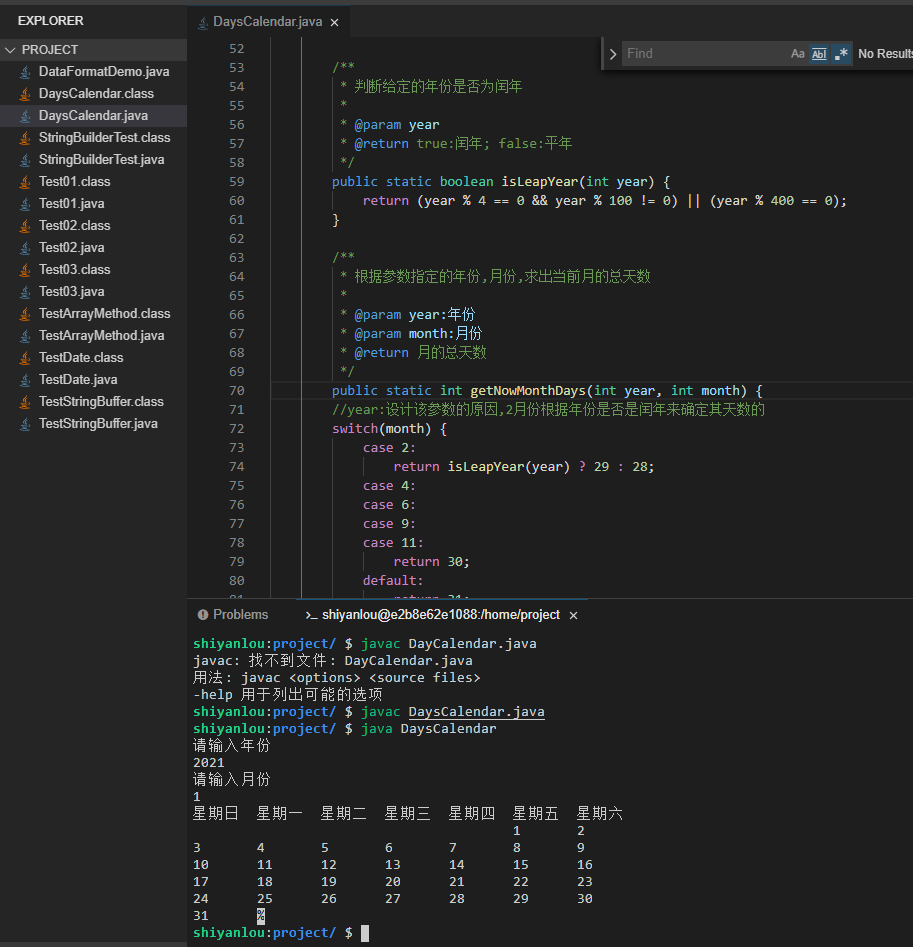913x947 pixels.
Task: Click the terminal prompt icon on terminal tab
Action: pos(311,615)
